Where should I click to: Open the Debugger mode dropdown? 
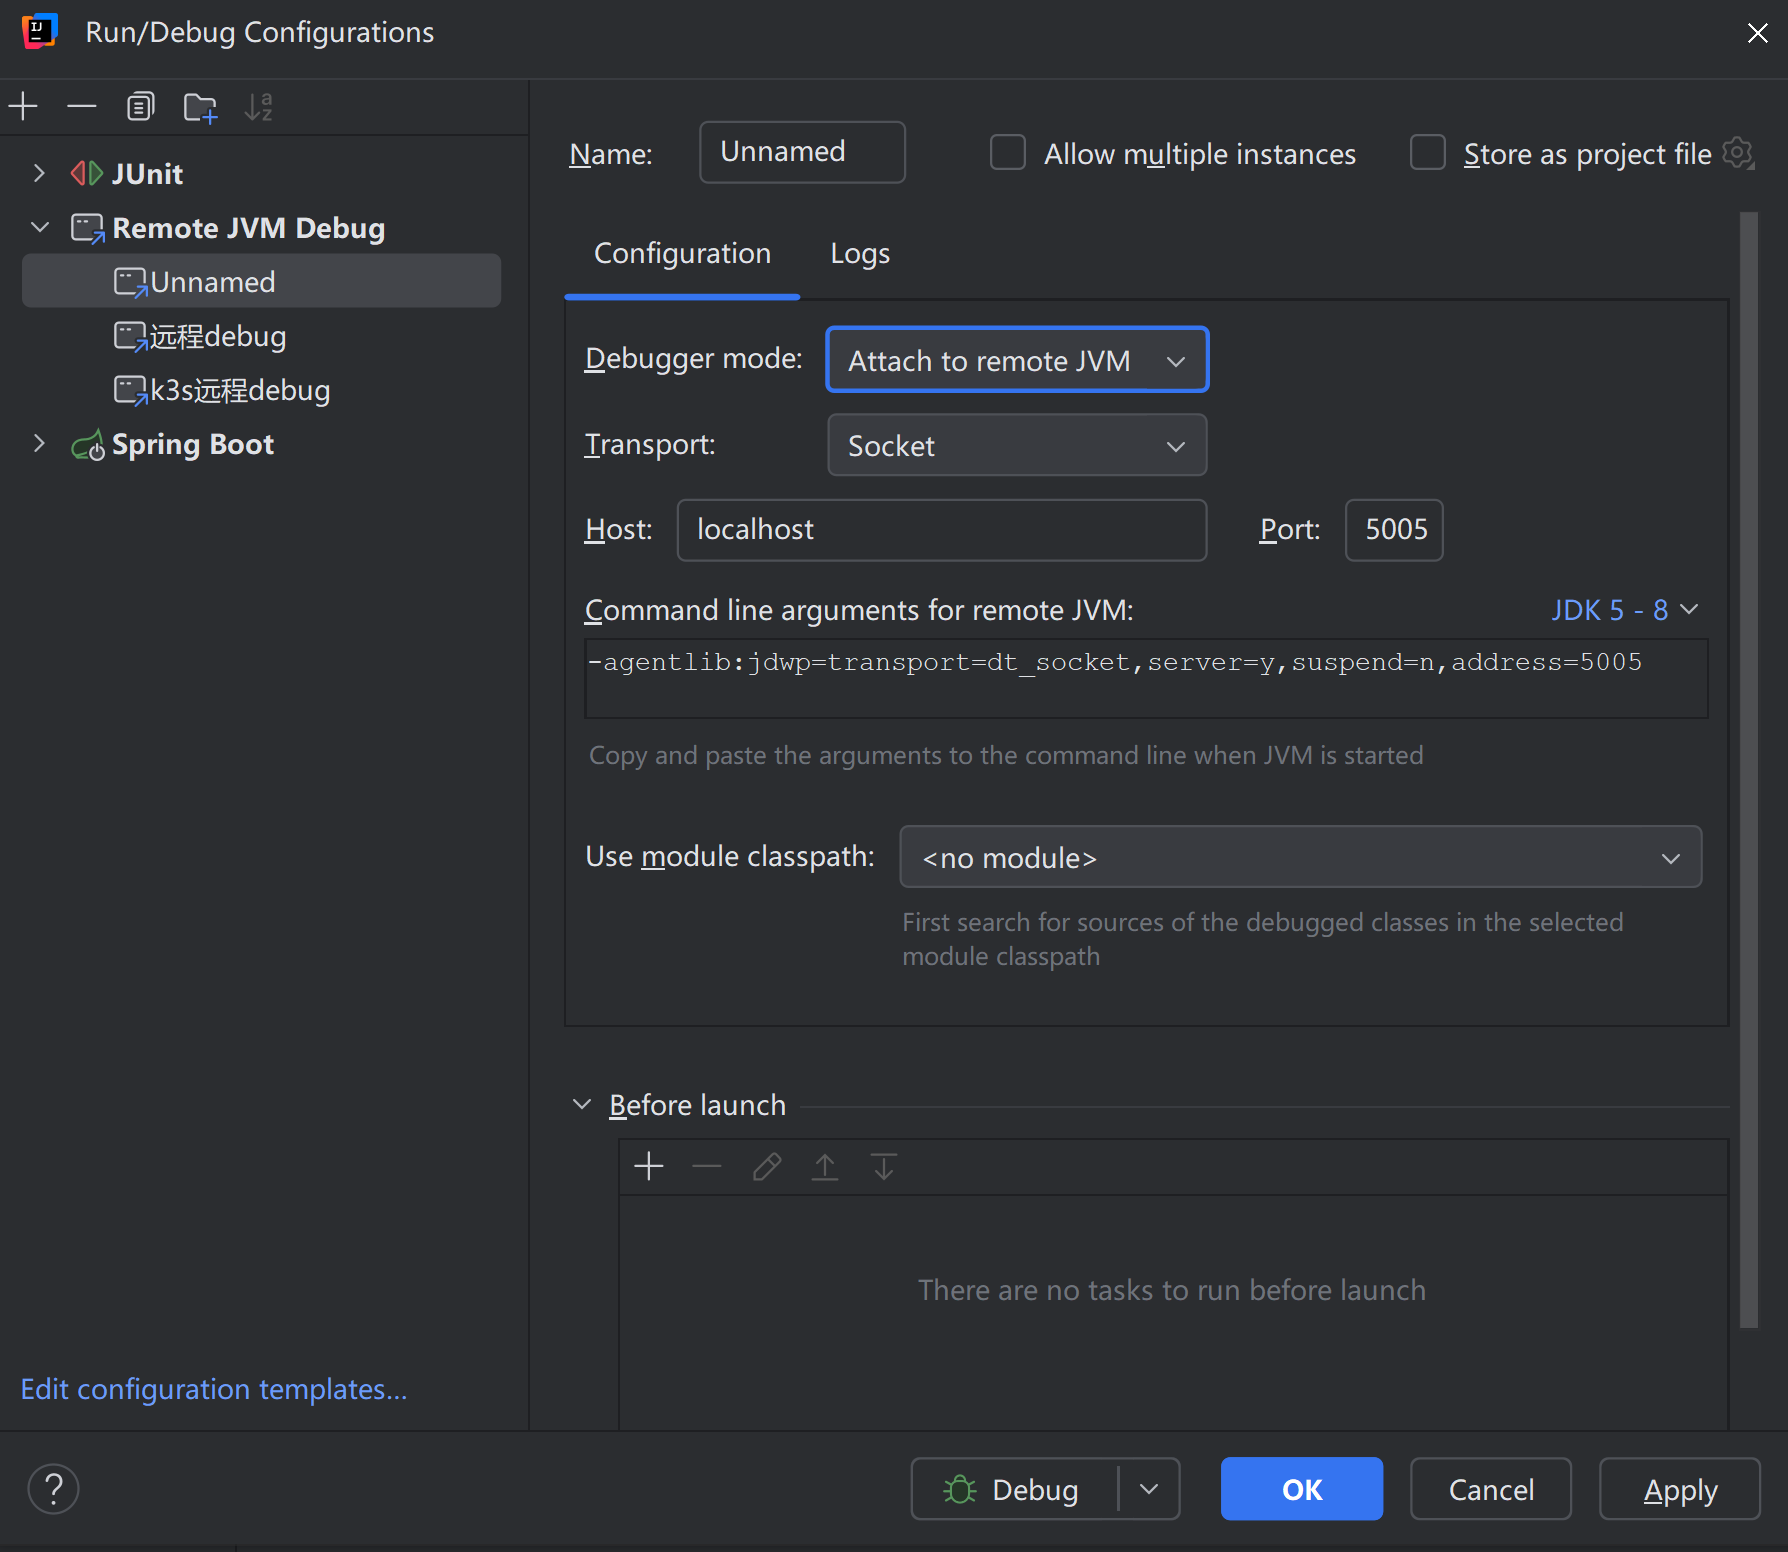[x=1017, y=360]
